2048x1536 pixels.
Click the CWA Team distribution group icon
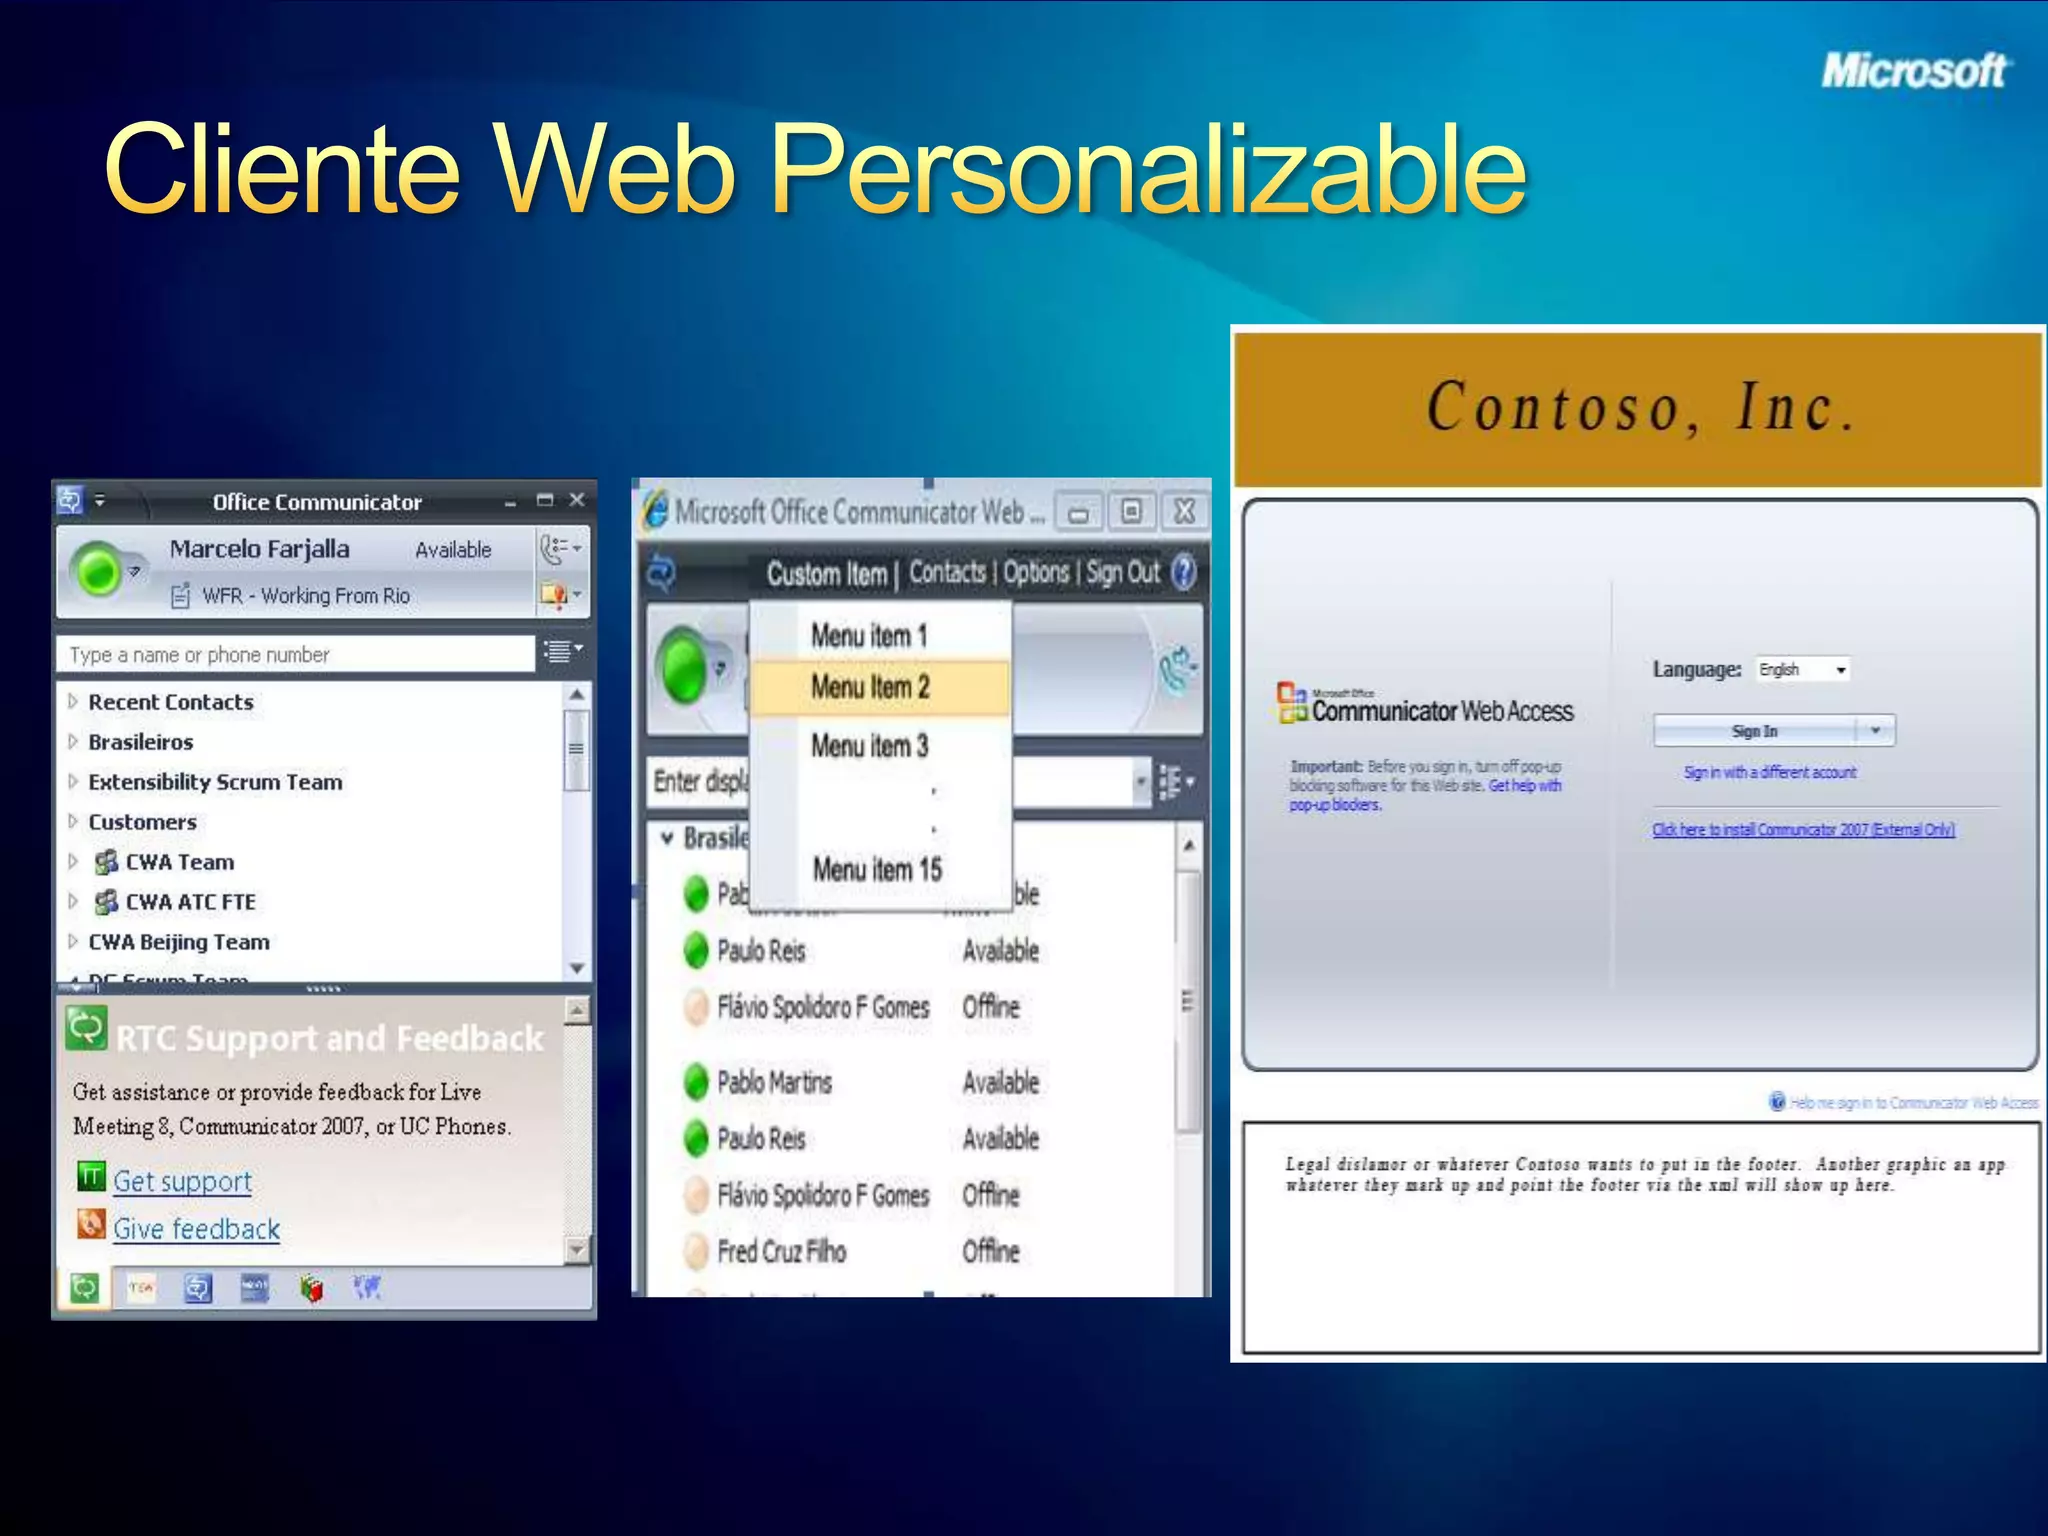(106, 862)
